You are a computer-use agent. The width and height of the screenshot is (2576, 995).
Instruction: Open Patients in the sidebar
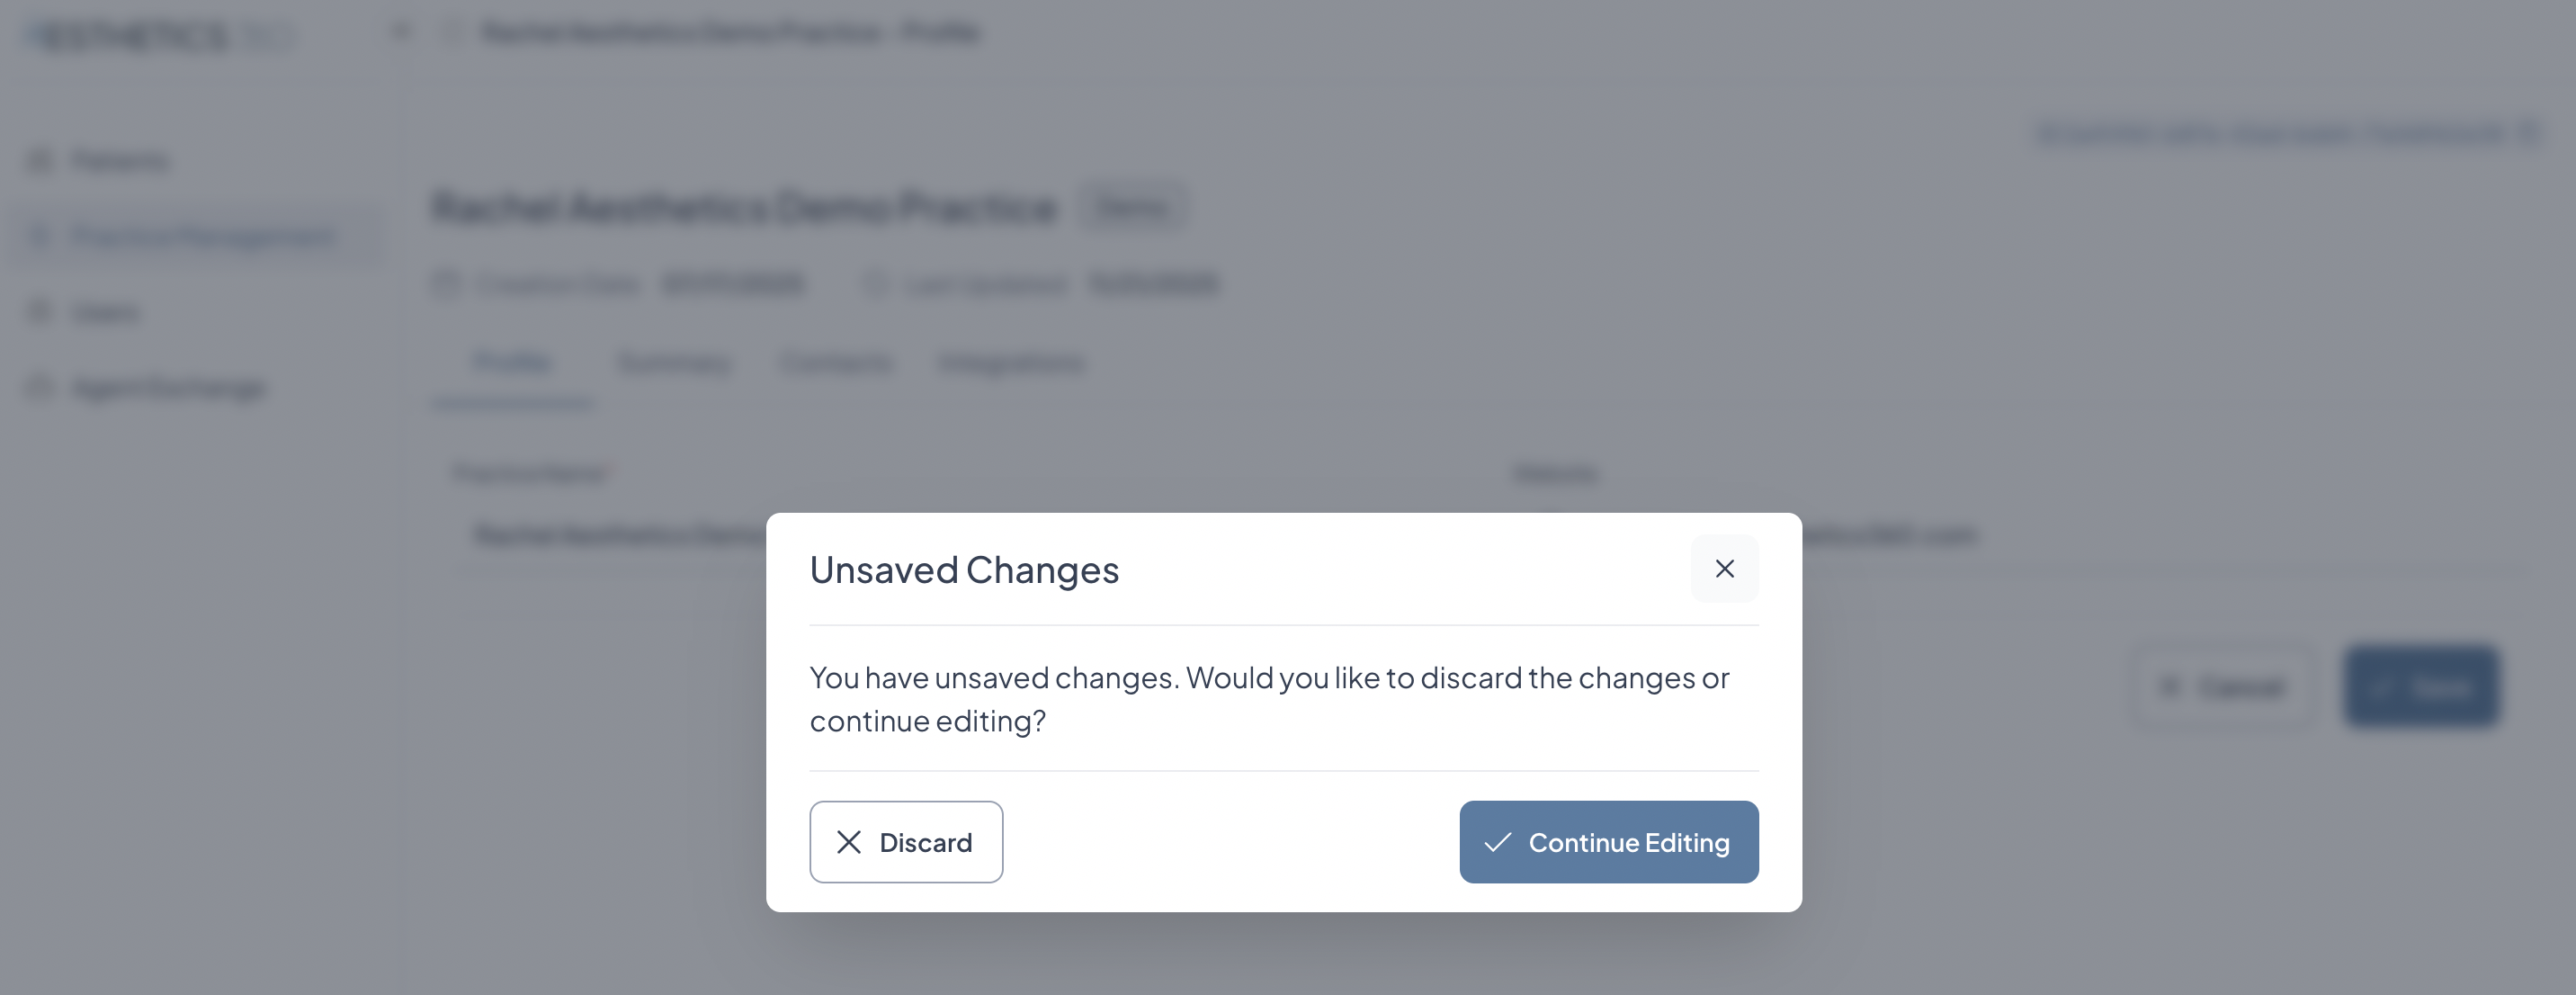pos(120,161)
